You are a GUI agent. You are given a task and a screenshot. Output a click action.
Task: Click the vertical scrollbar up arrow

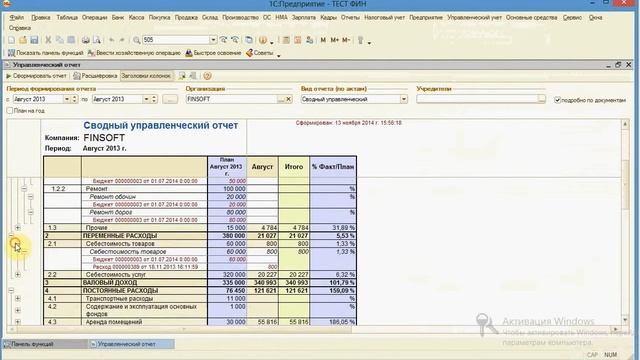pyautogui.click(x=625, y=124)
